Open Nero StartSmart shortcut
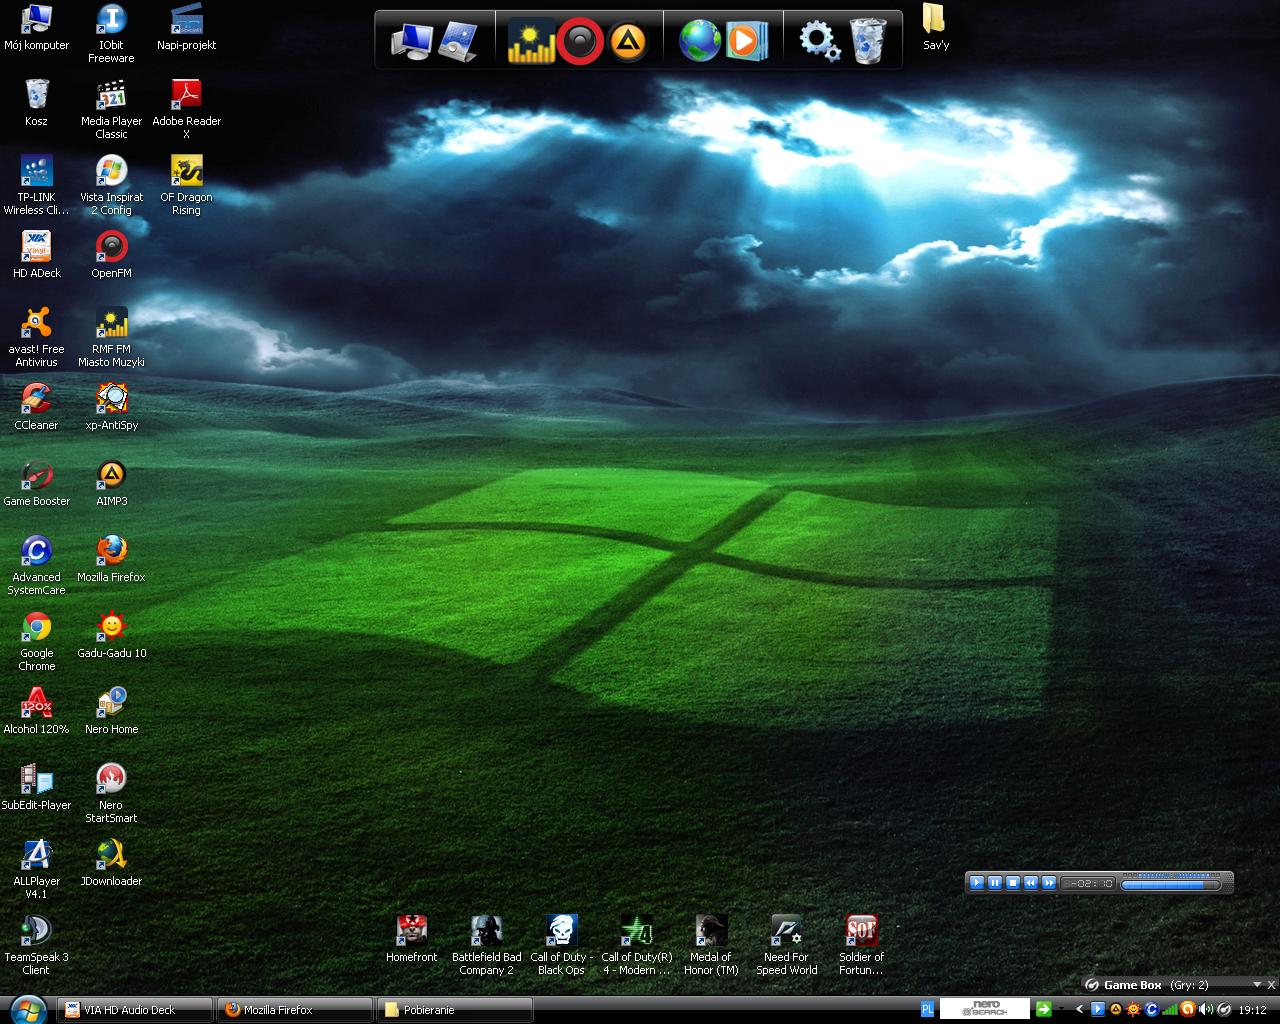The height and width of the screenshot is (1024, 1280). coord(111,793)
